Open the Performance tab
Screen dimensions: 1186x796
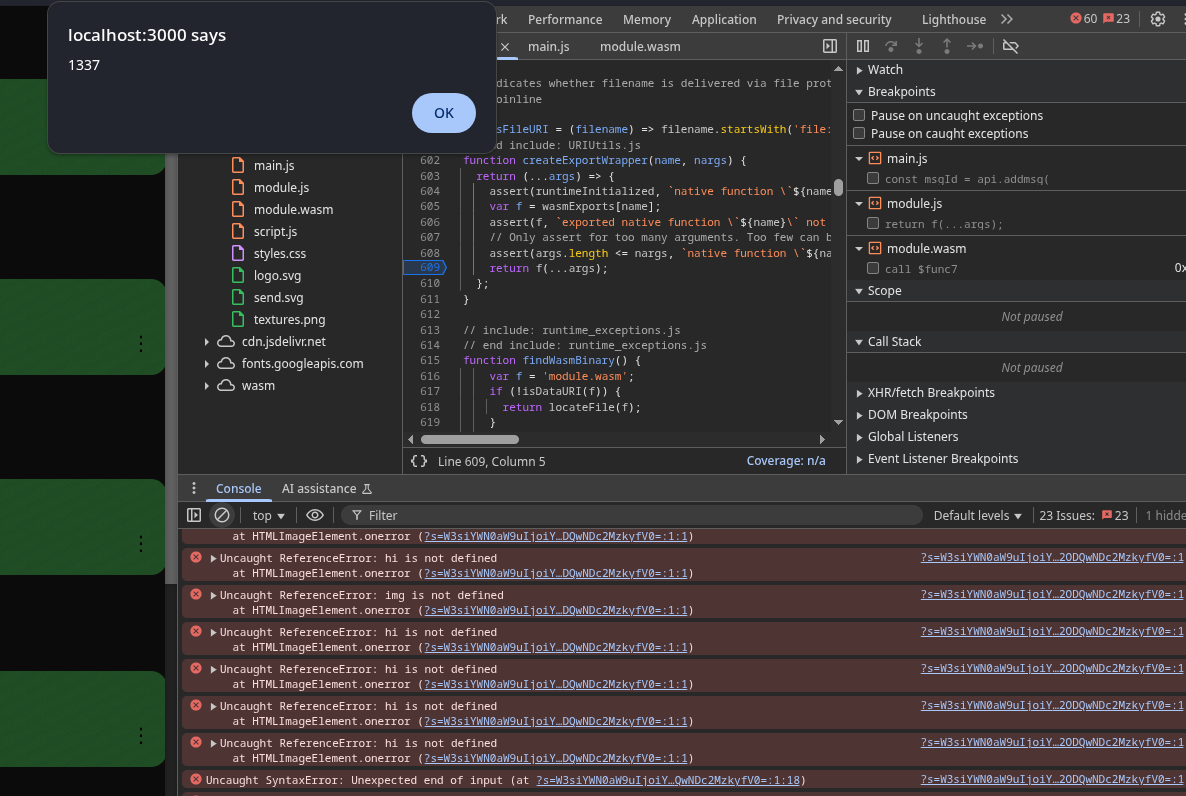[x=564, y=20]
